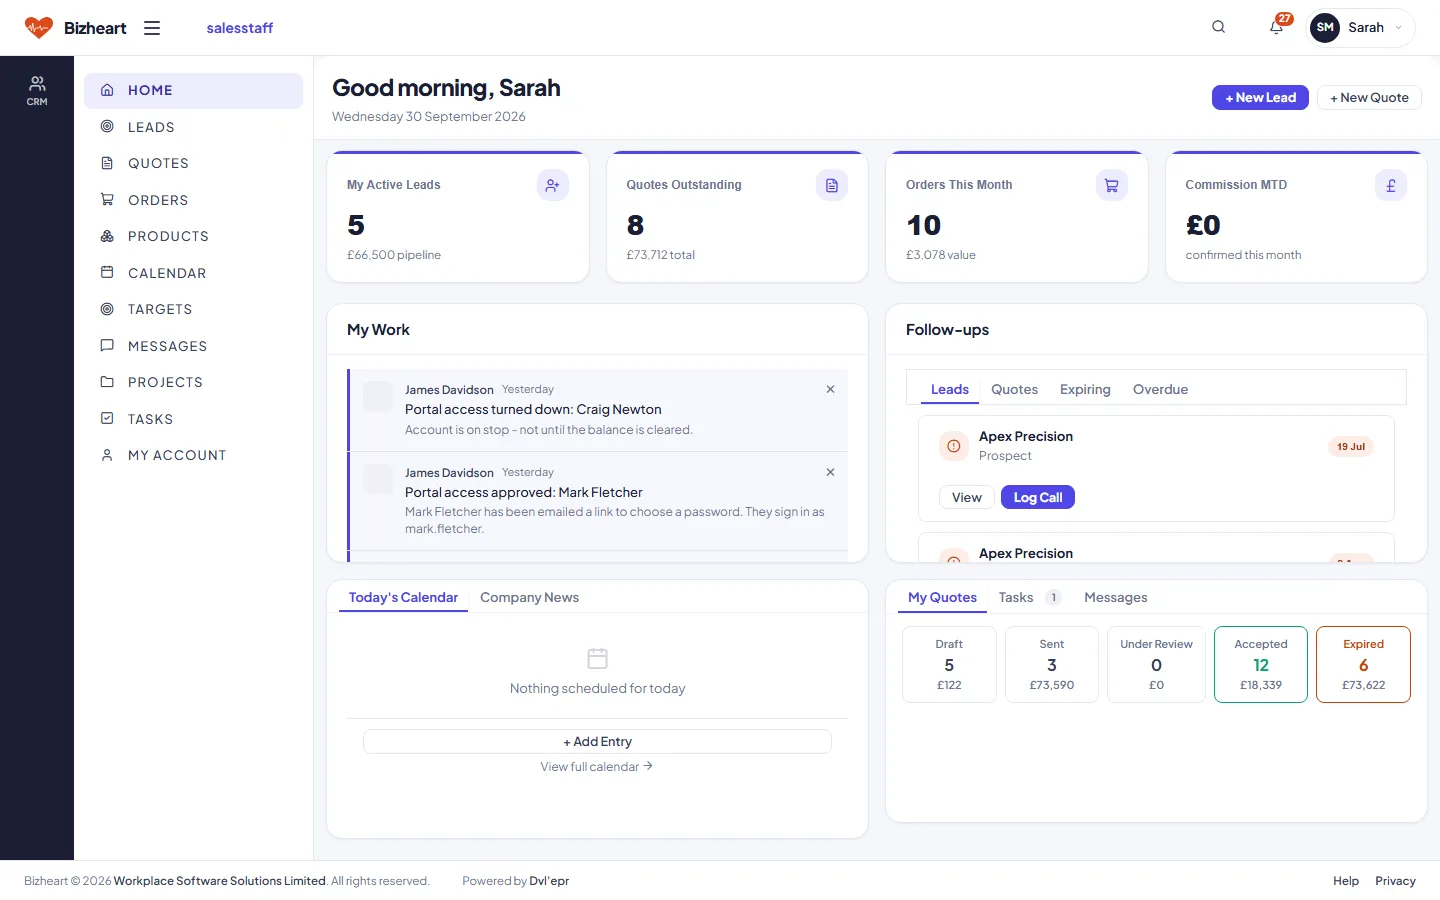Switch Follow-ups to Expiring tab
The width and height of the screenshot is (1440, 900).
pos(1085,389)
